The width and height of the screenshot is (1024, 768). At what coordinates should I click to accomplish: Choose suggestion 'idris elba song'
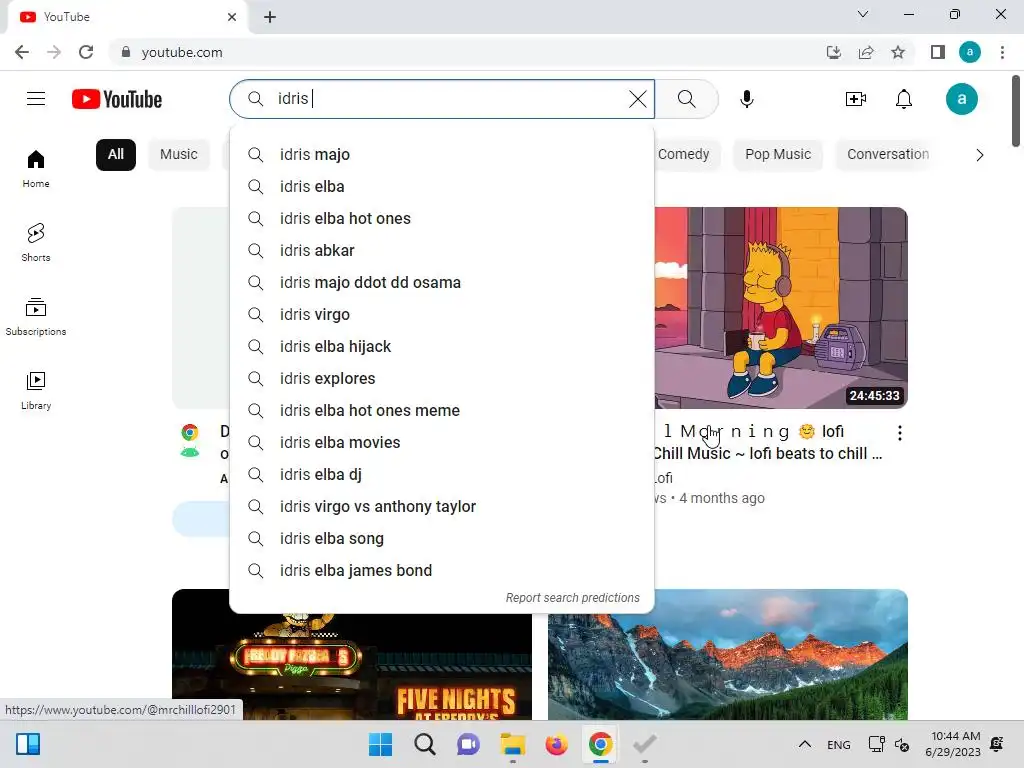[x=442, y=539]
